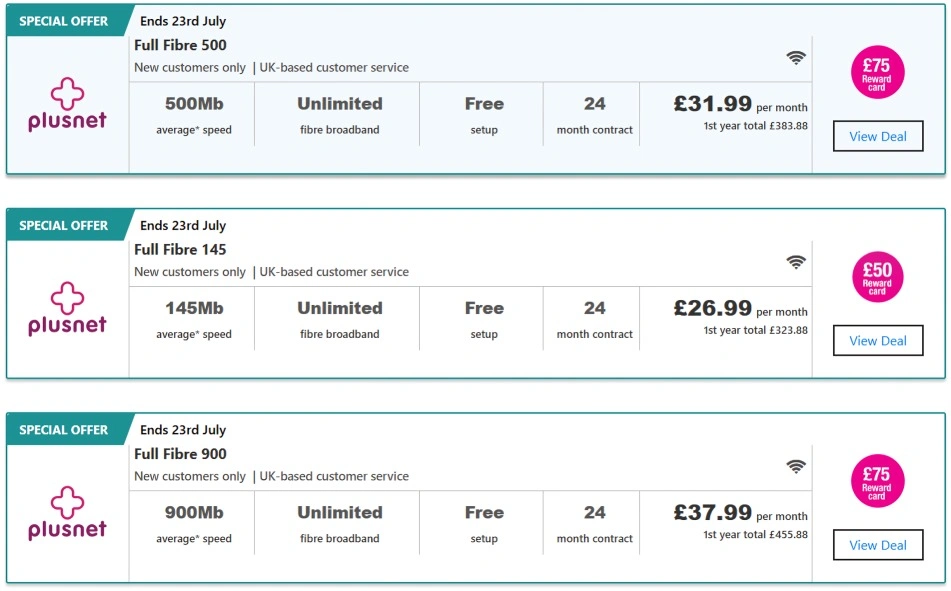This screenshot has width=951, height=591.
Task: View Deal for Full Fibre 145
Action: coord(878,340)
